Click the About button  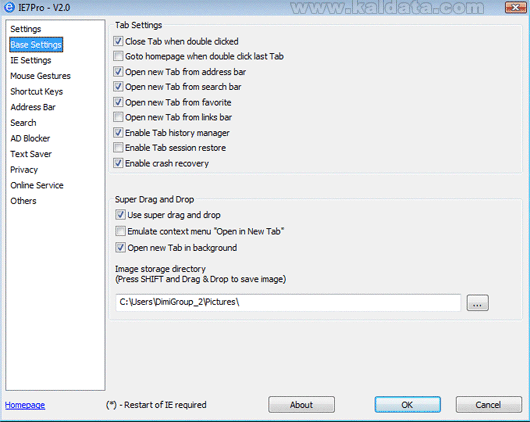(x=301, y=405)
